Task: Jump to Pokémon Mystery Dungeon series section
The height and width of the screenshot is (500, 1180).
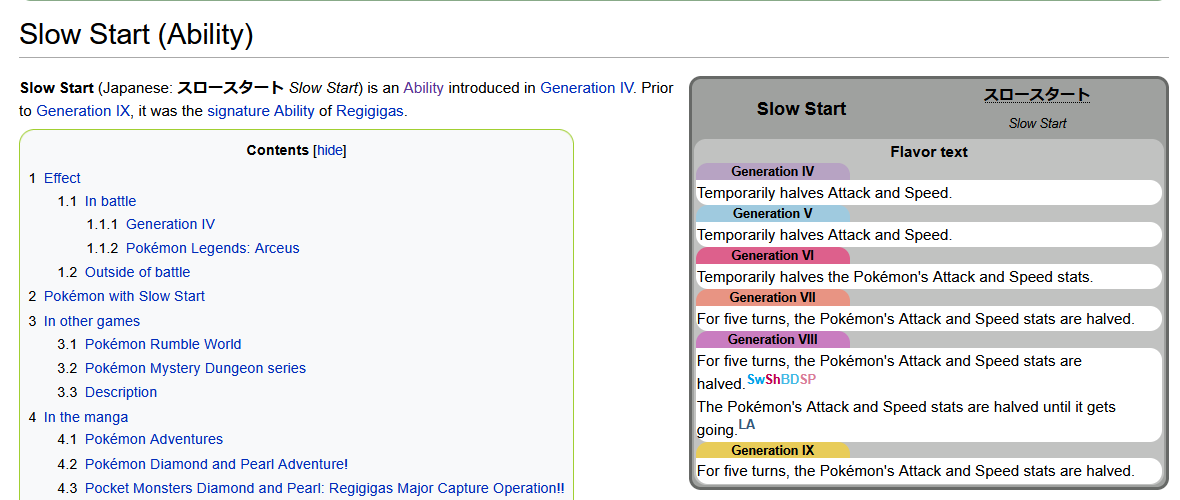Action: pyautogui.click(x=195, y=368)
